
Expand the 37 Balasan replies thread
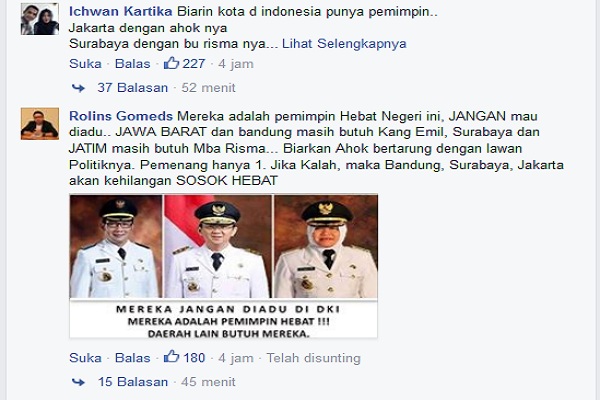[132, 88]
